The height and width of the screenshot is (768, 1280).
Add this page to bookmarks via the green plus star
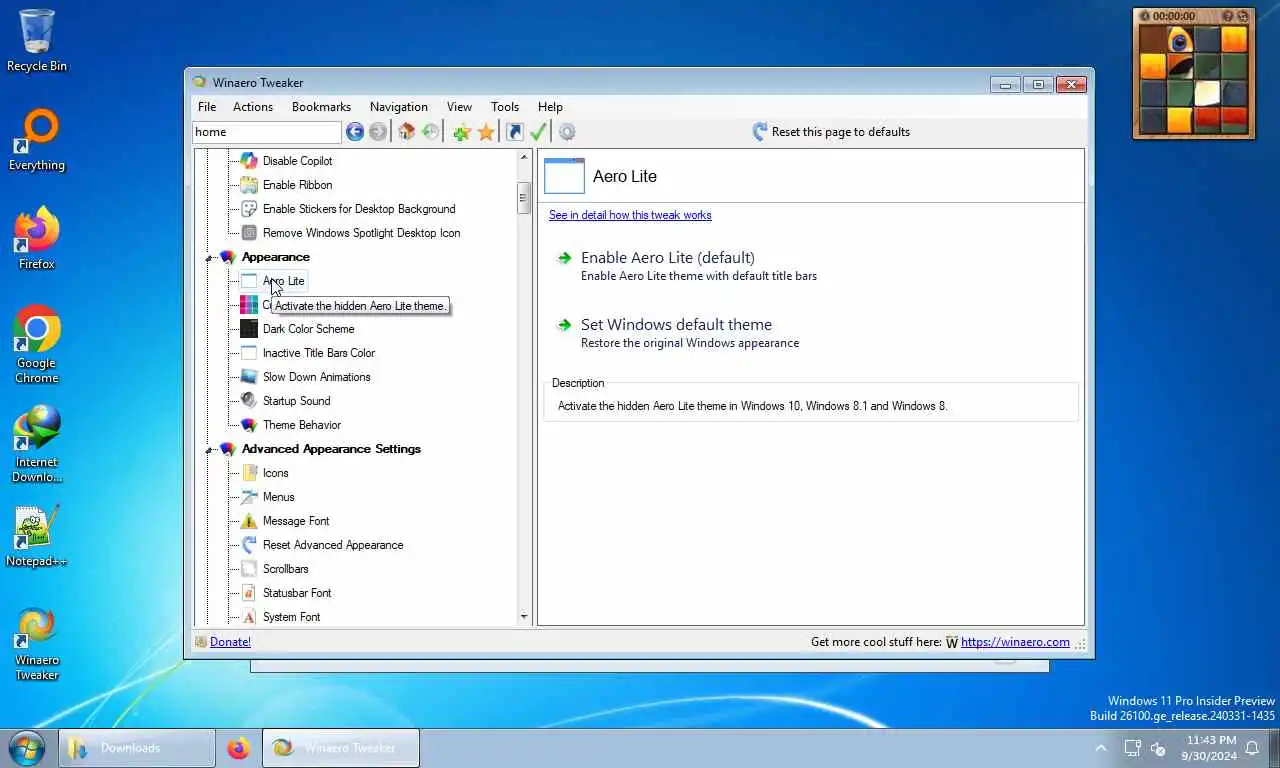tap(461, 132)
